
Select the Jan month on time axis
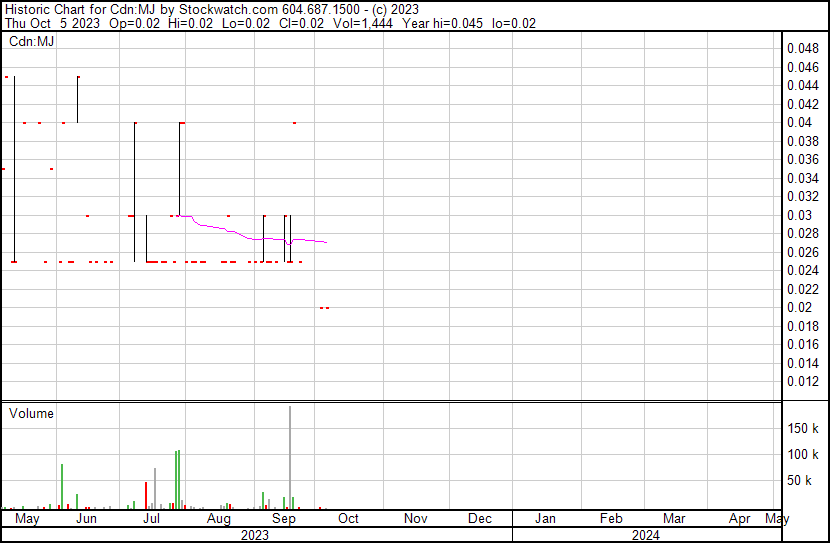[x=545, y=519]
